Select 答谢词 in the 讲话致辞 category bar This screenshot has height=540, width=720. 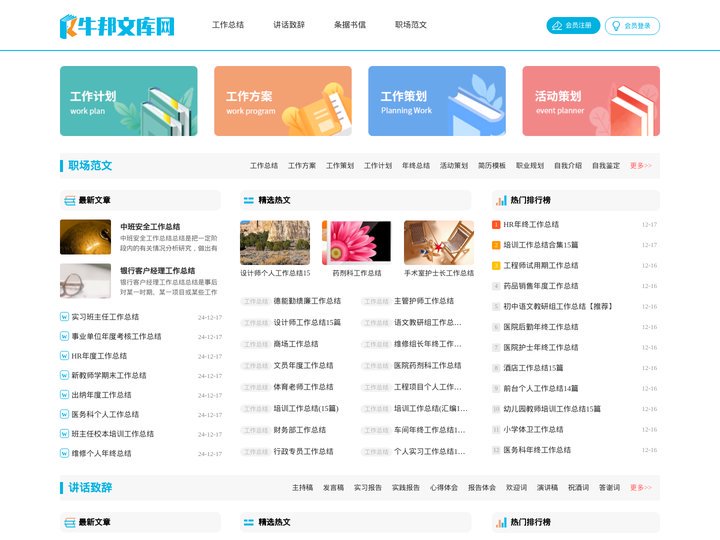609,488
